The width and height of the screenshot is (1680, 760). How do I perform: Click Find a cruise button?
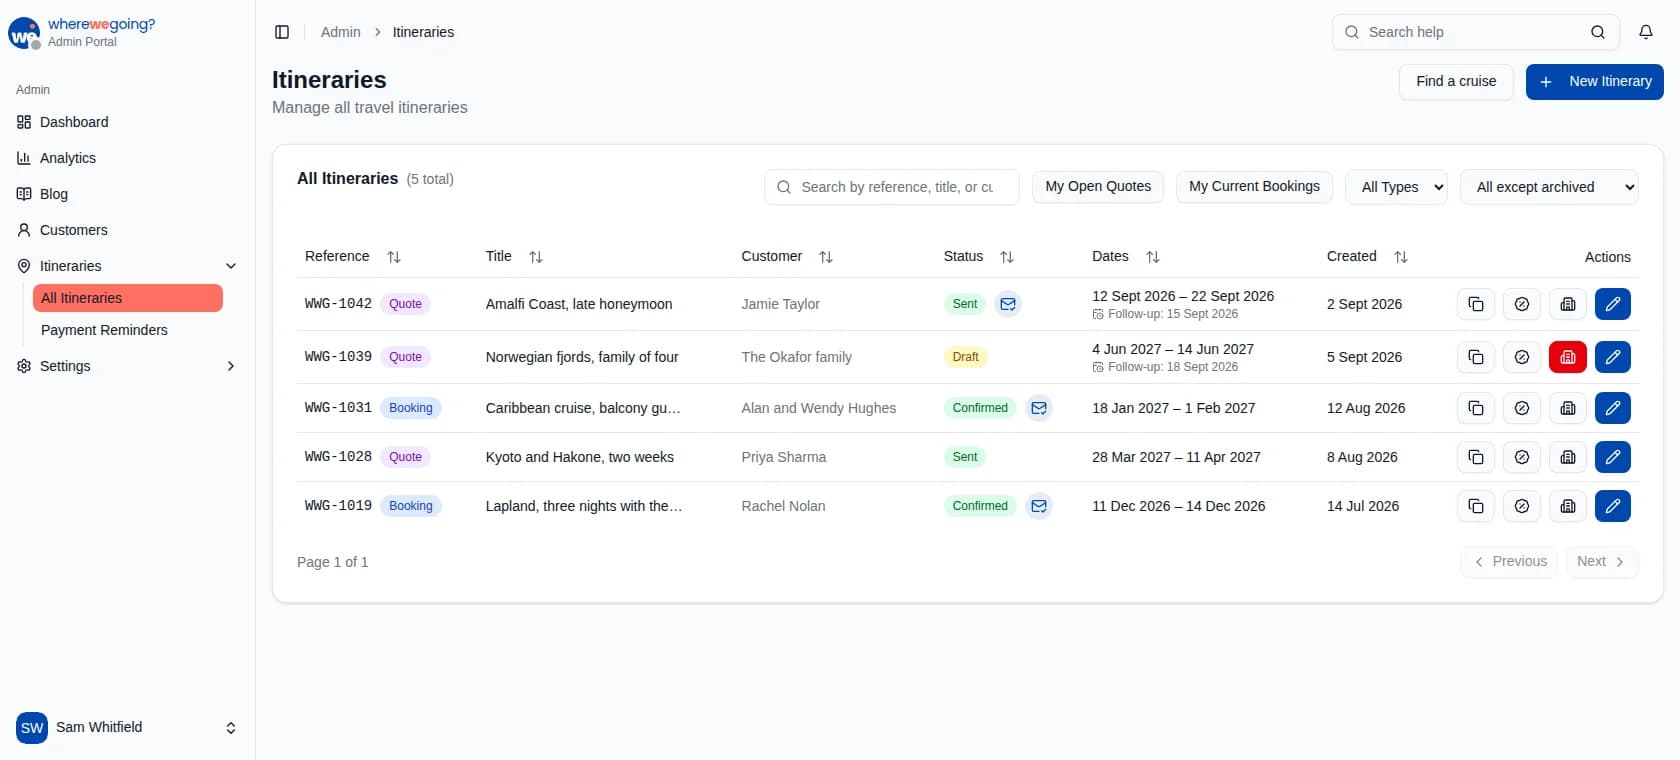click(1456, 82)
